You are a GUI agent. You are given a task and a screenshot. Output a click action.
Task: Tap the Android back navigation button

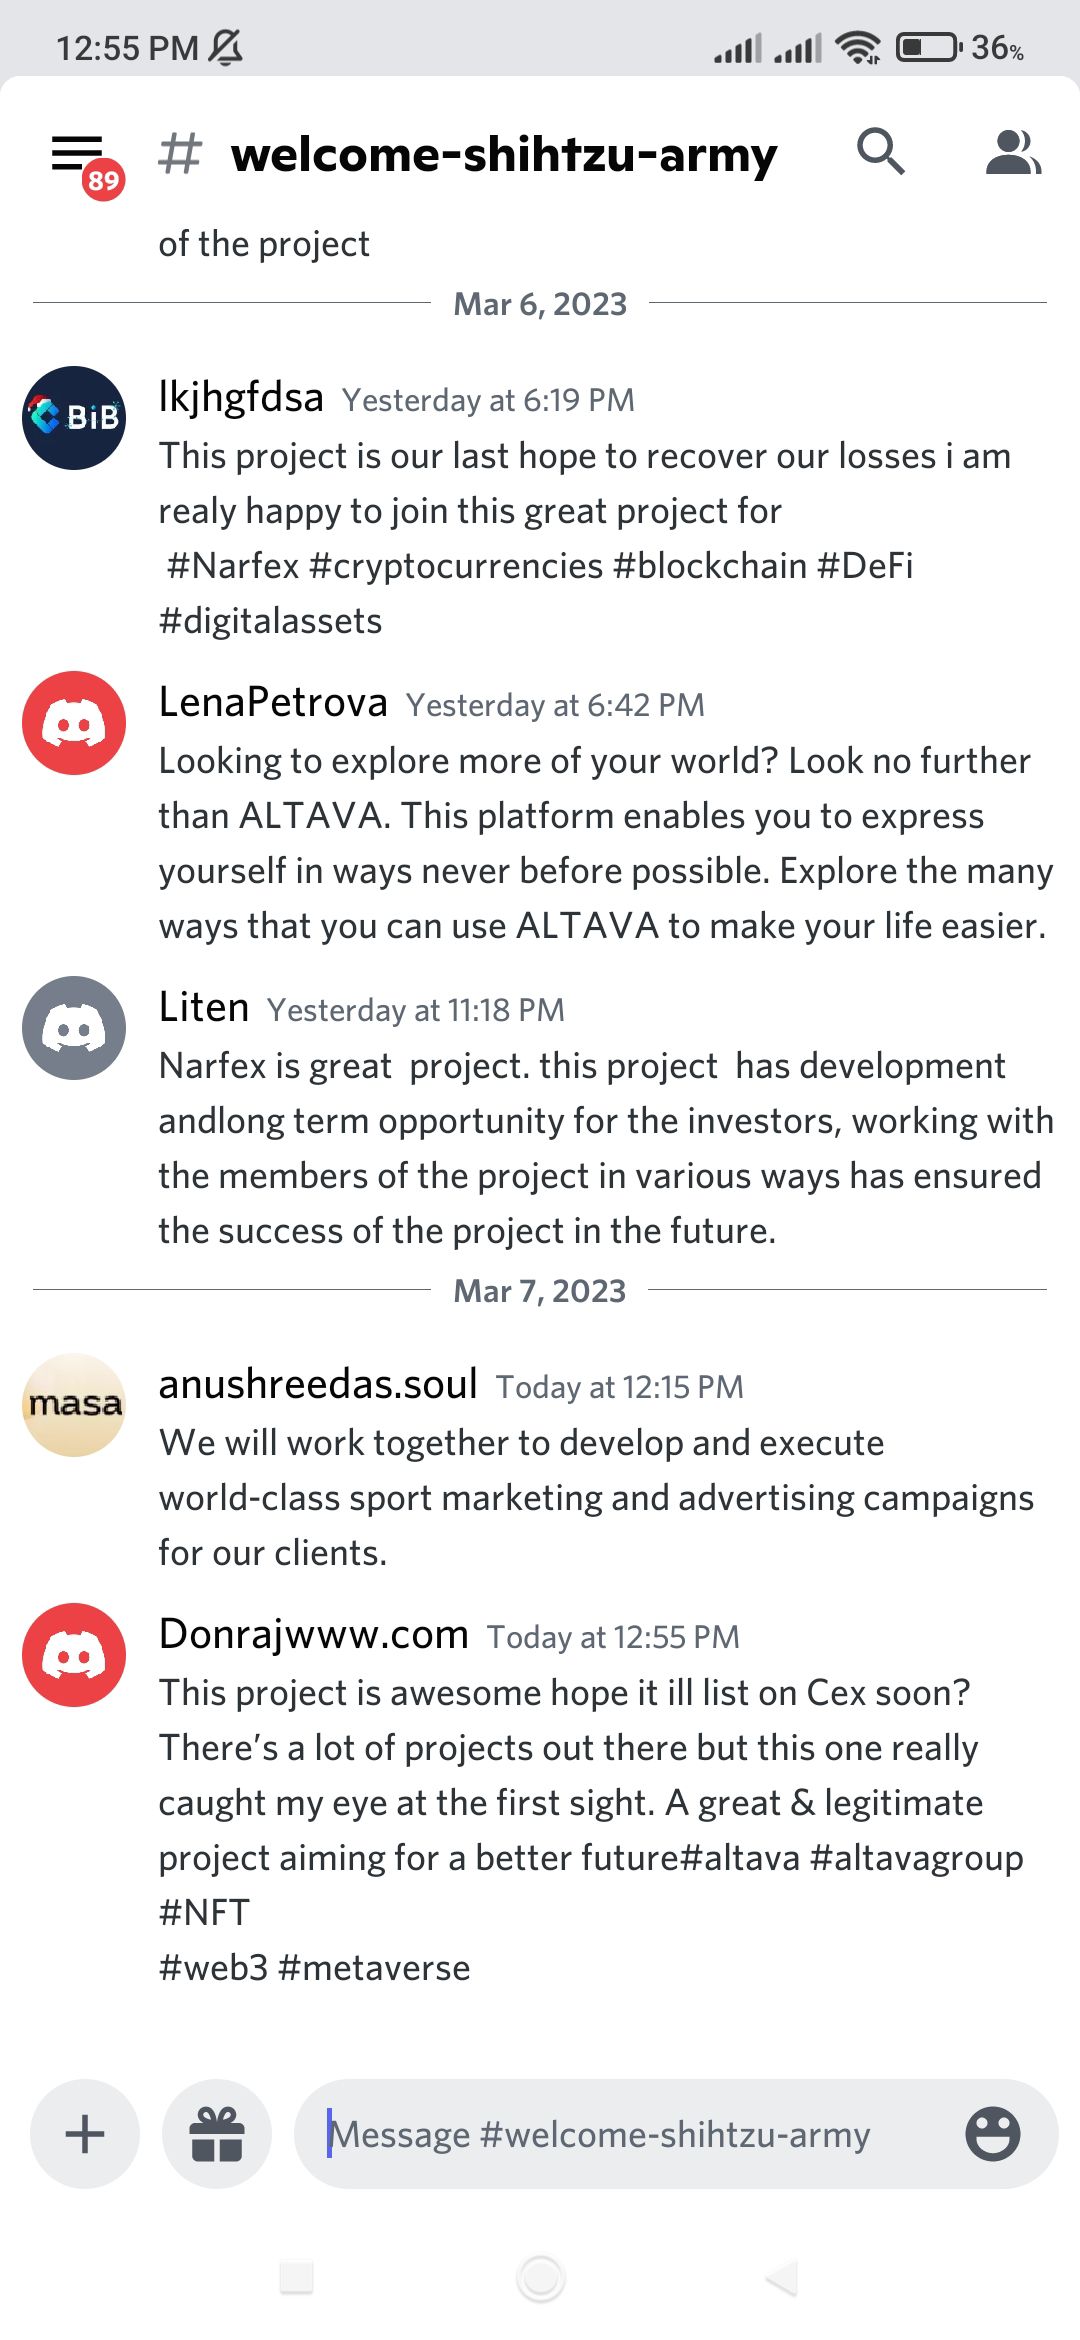782,2278
